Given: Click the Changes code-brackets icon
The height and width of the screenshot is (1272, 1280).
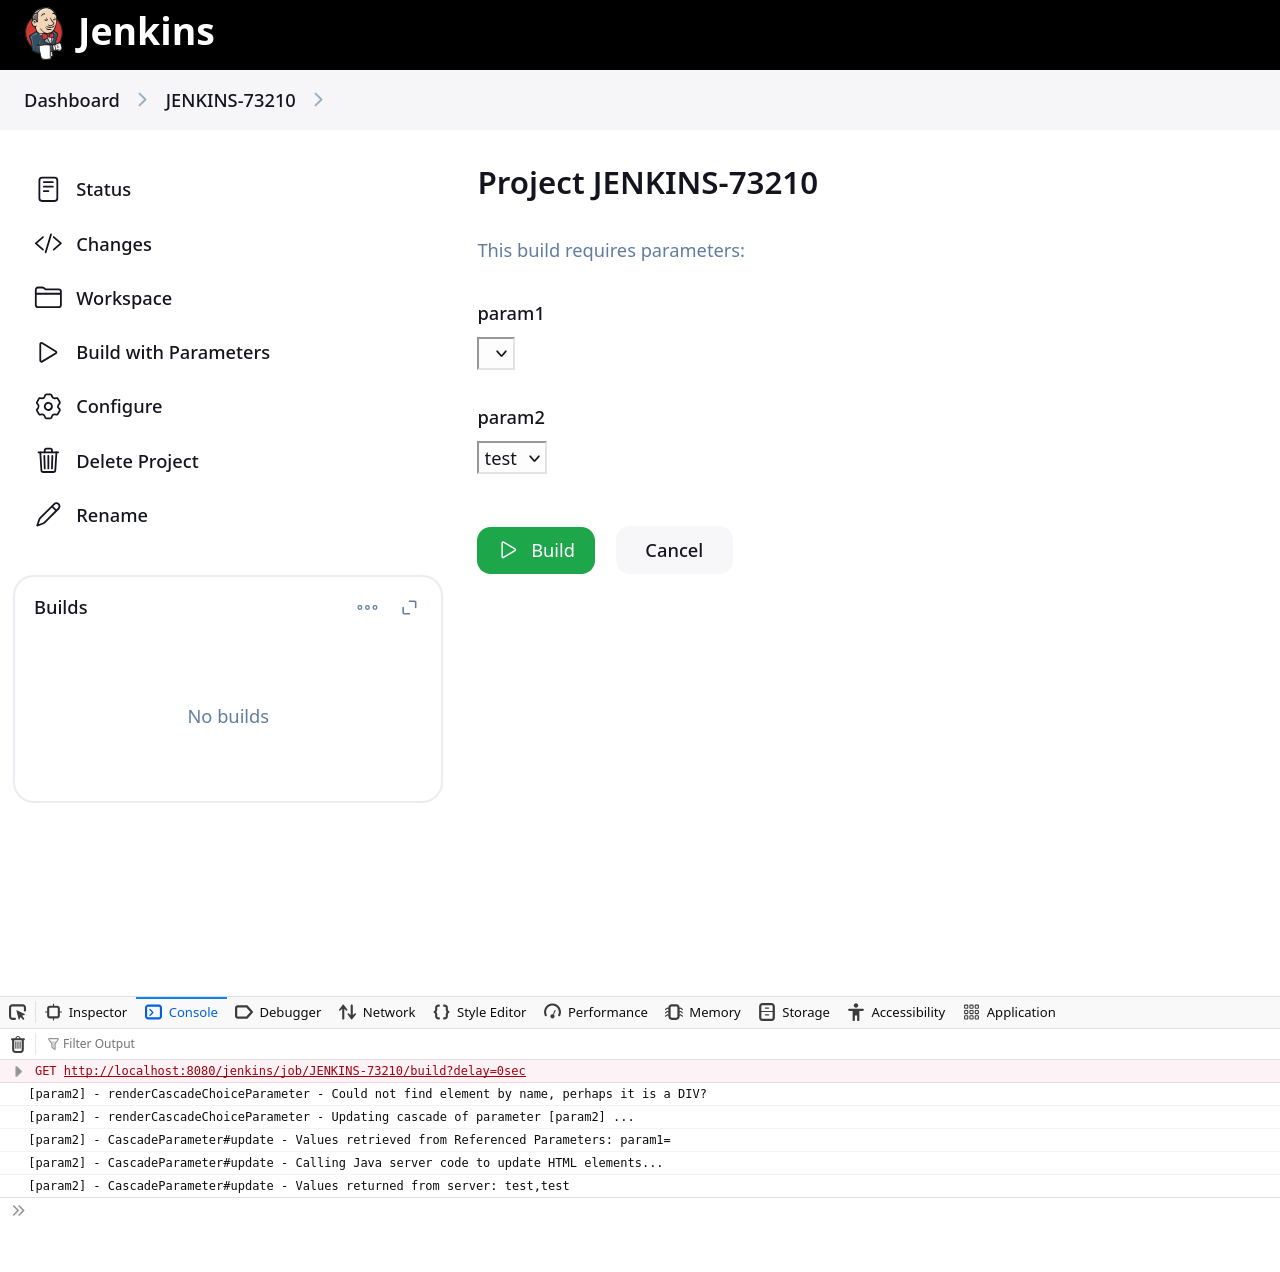Looking at the screenshot, I should pos(48,244).
